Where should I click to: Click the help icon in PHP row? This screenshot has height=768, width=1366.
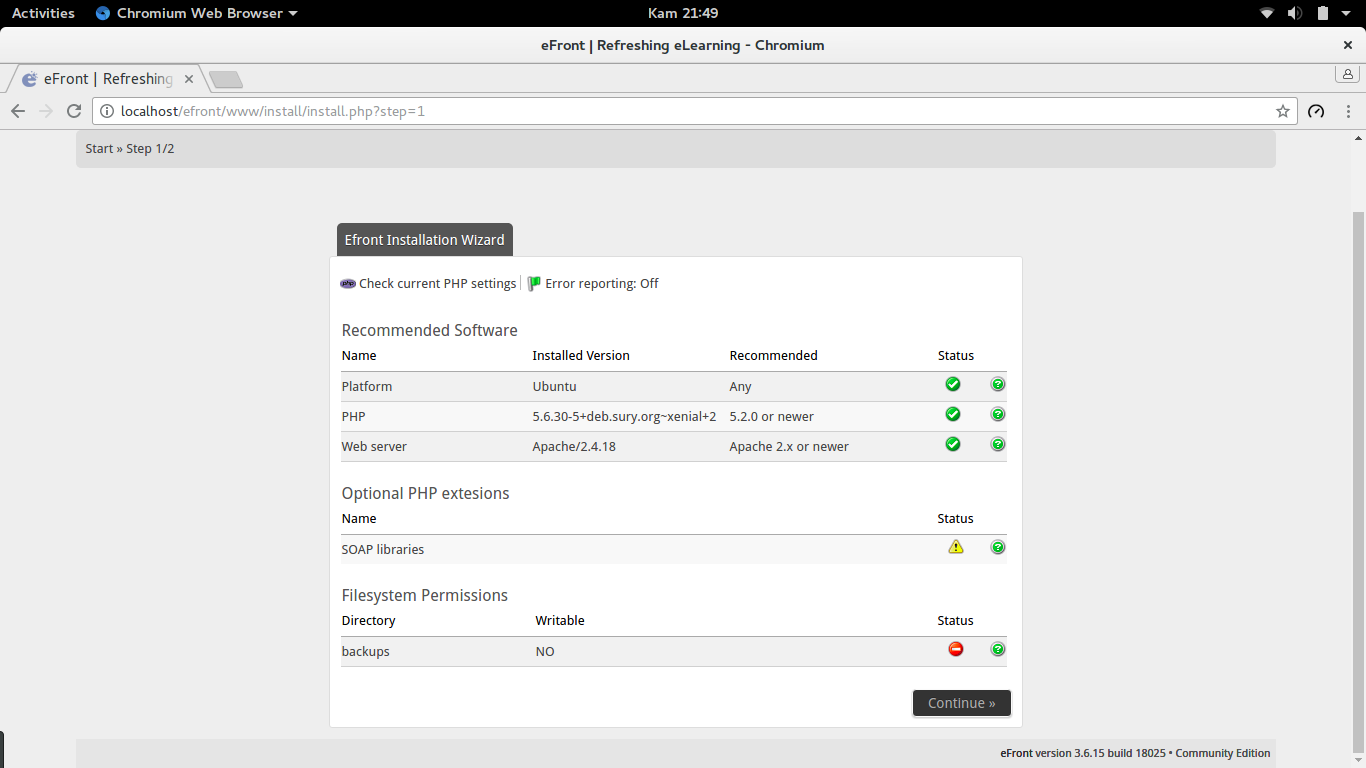click(998, 414)
